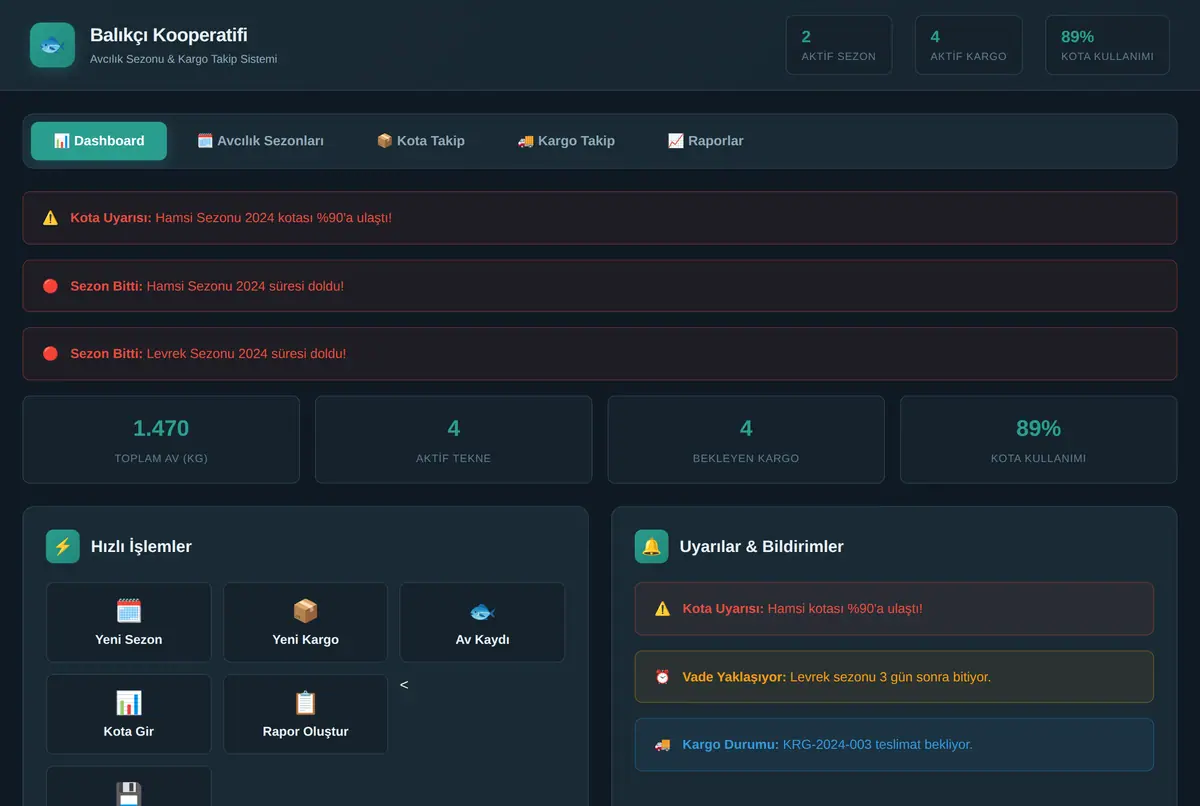Click the floppy disk quick action icon
The image size is (1200, 806).
tap(129, 794)
